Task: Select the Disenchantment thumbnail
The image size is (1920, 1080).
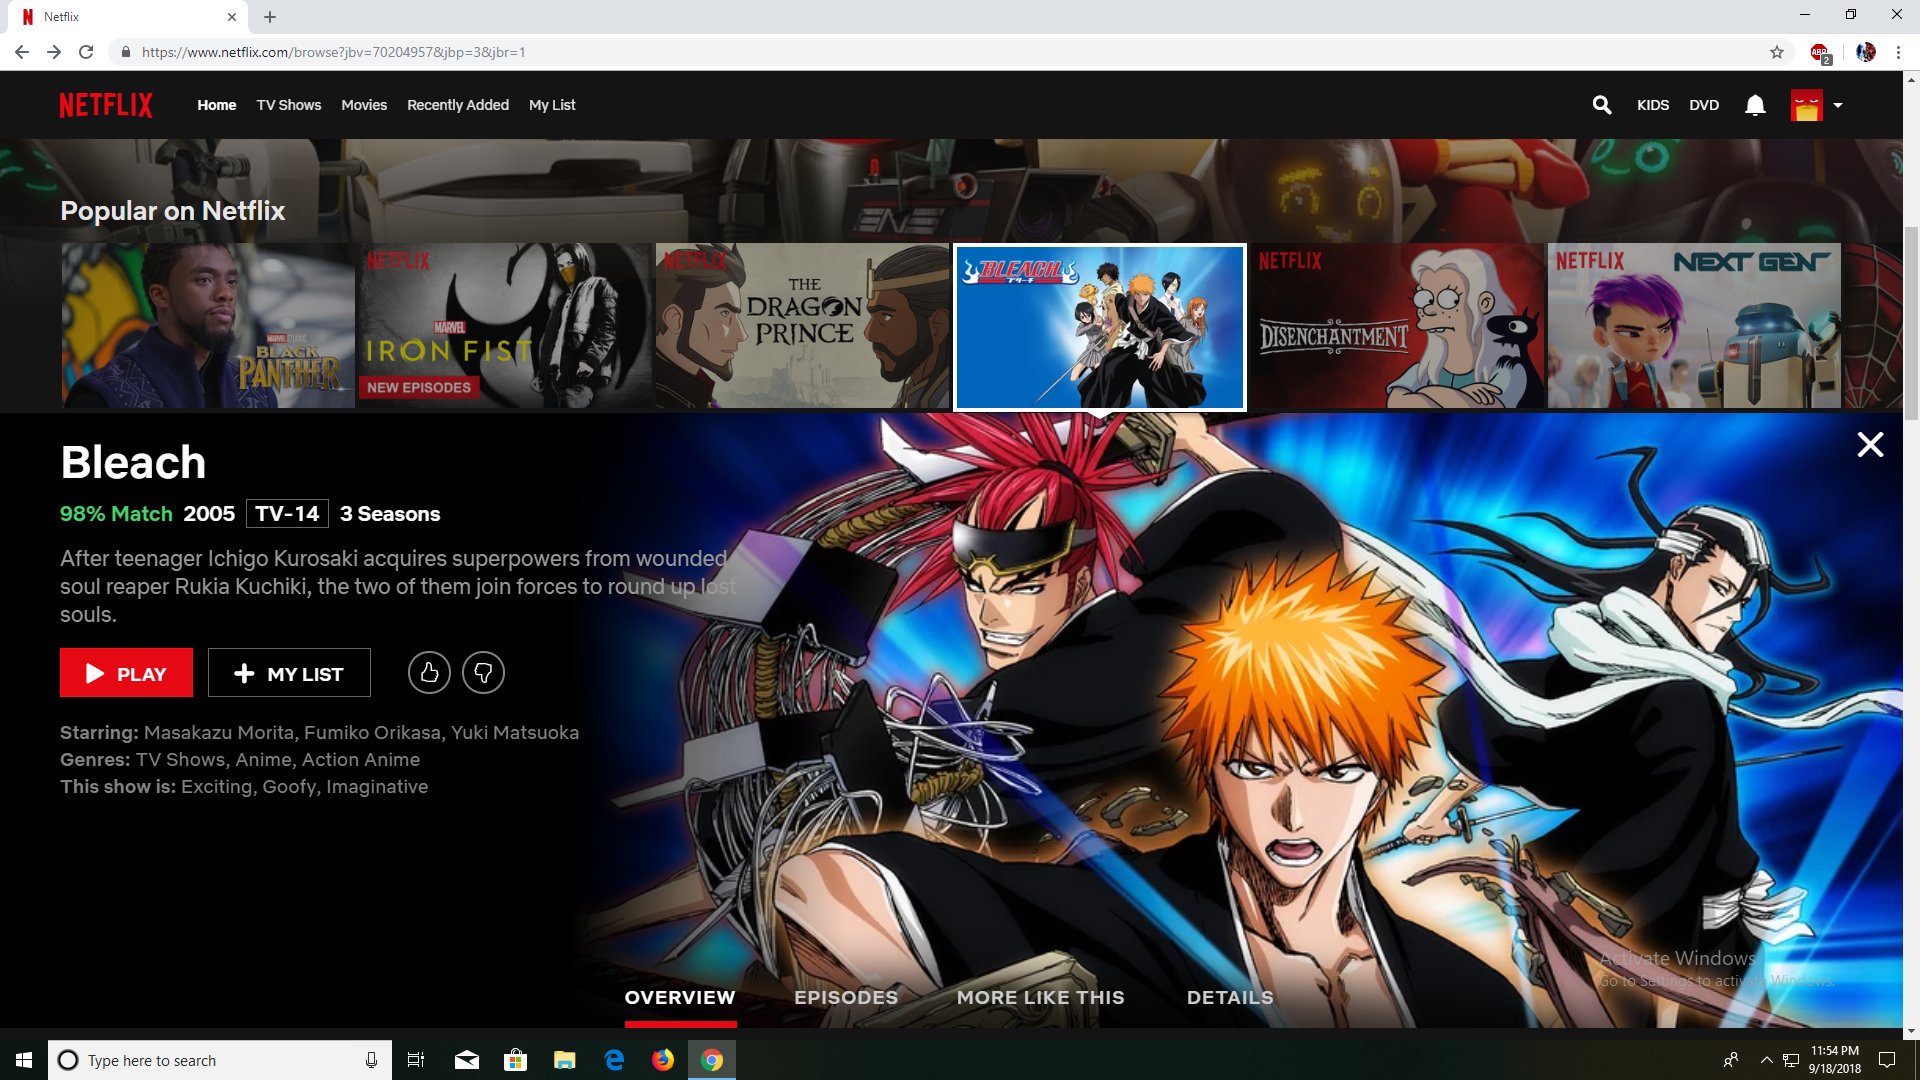Action: (1397, 326)
